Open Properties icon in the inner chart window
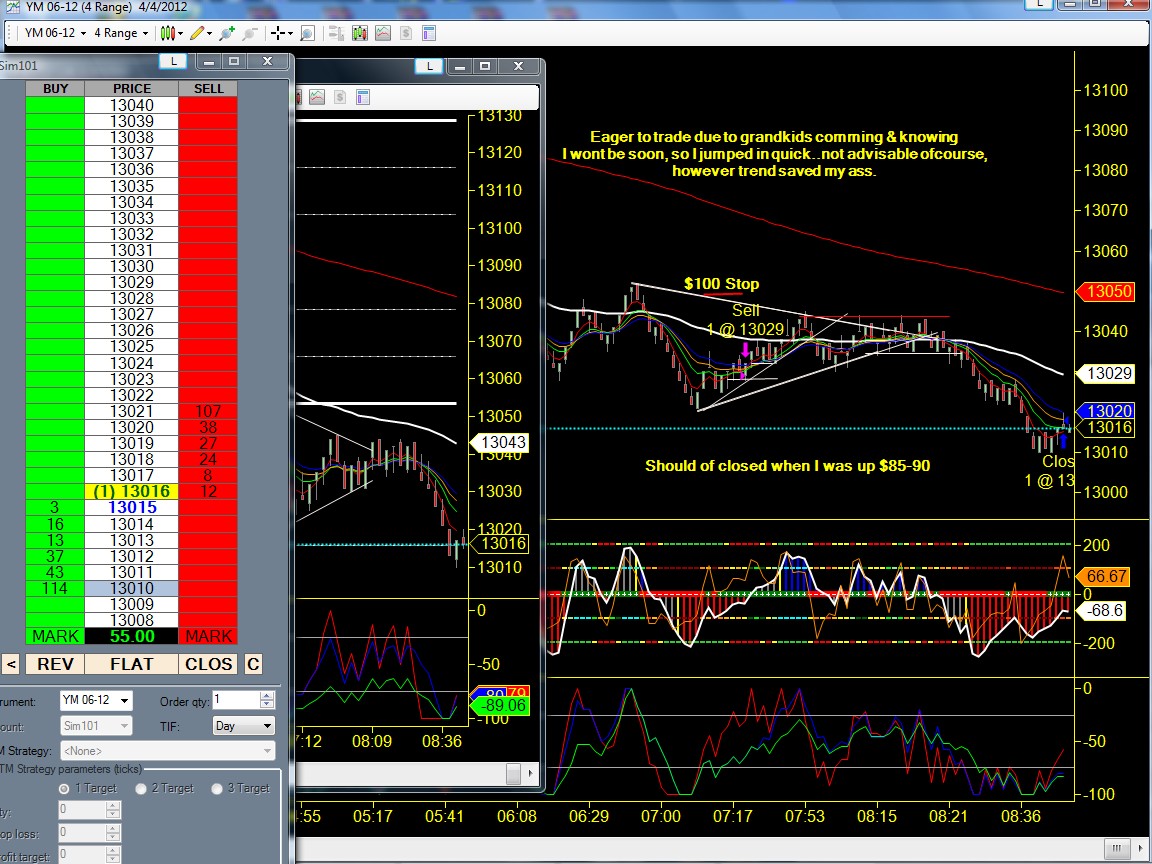1152x864 pixels. pos(362,97)
